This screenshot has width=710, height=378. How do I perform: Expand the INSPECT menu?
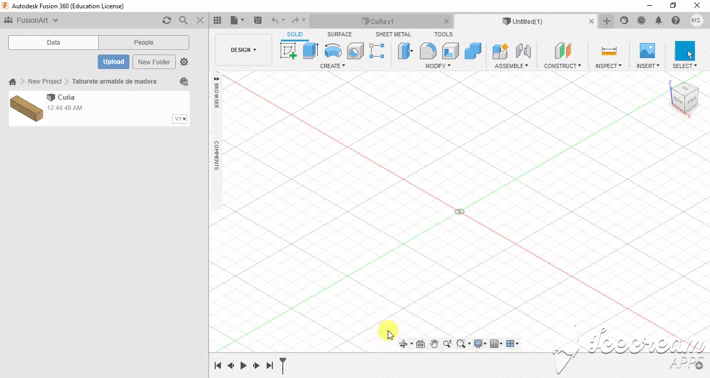click(609, 66)
